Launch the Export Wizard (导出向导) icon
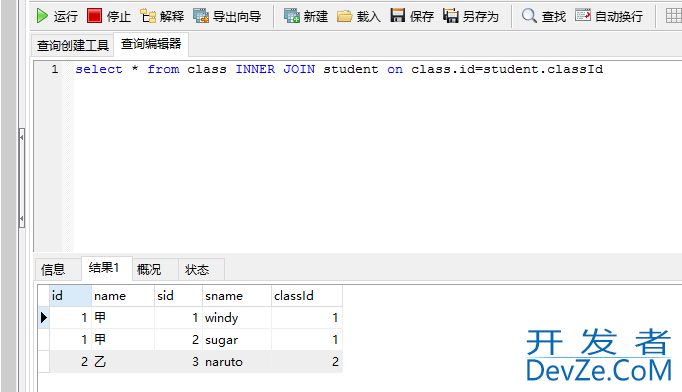The image size is (682, 392). pos(201,16)
